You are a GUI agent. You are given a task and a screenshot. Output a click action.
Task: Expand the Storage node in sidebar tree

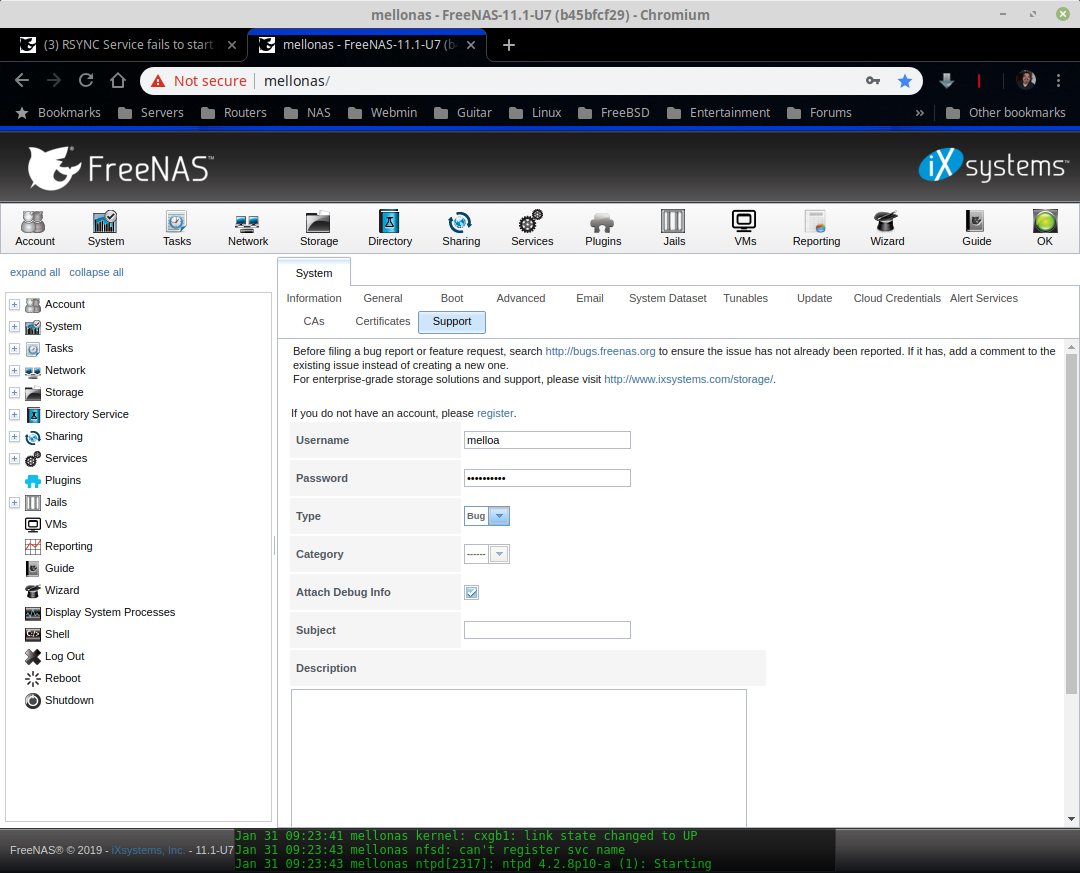click(15, 393)
